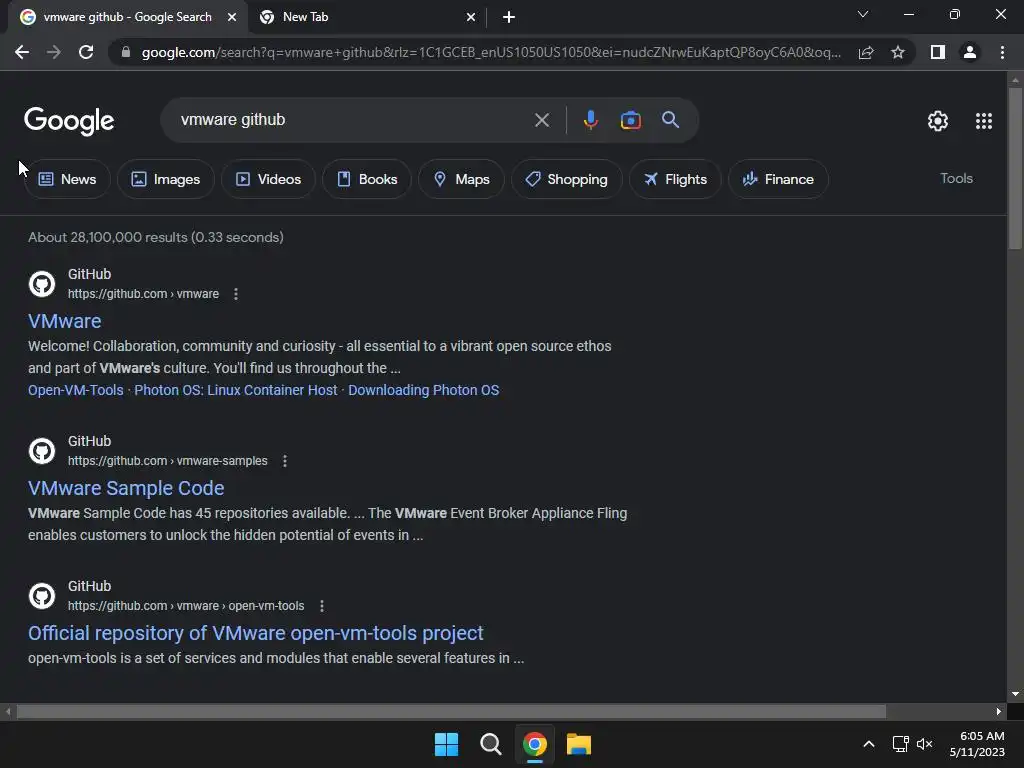Switch to the New Tab browser tab
This screenshot has height=768, width=1024.
pyautogui.click(x=368, y=17)
